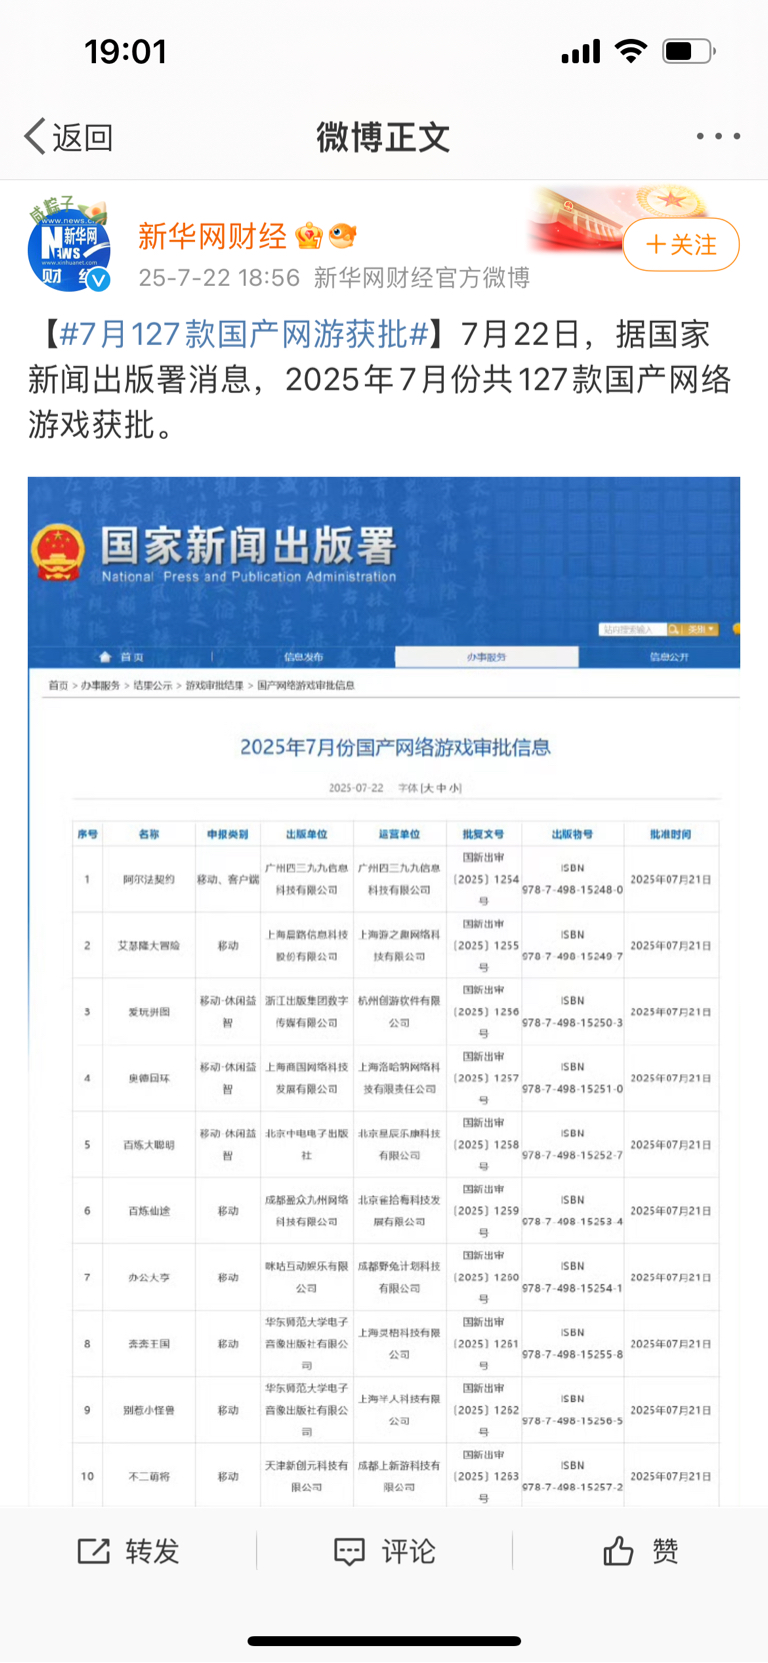Tap 办事服务 tab in image navigation
This screenshot has width=768, height=1663.
point(486,657)
